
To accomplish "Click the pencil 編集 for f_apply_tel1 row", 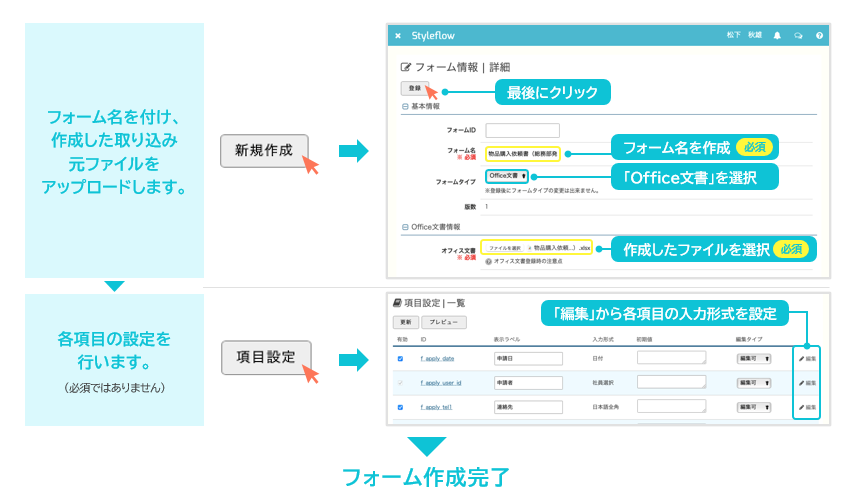I will click(807, 407).
